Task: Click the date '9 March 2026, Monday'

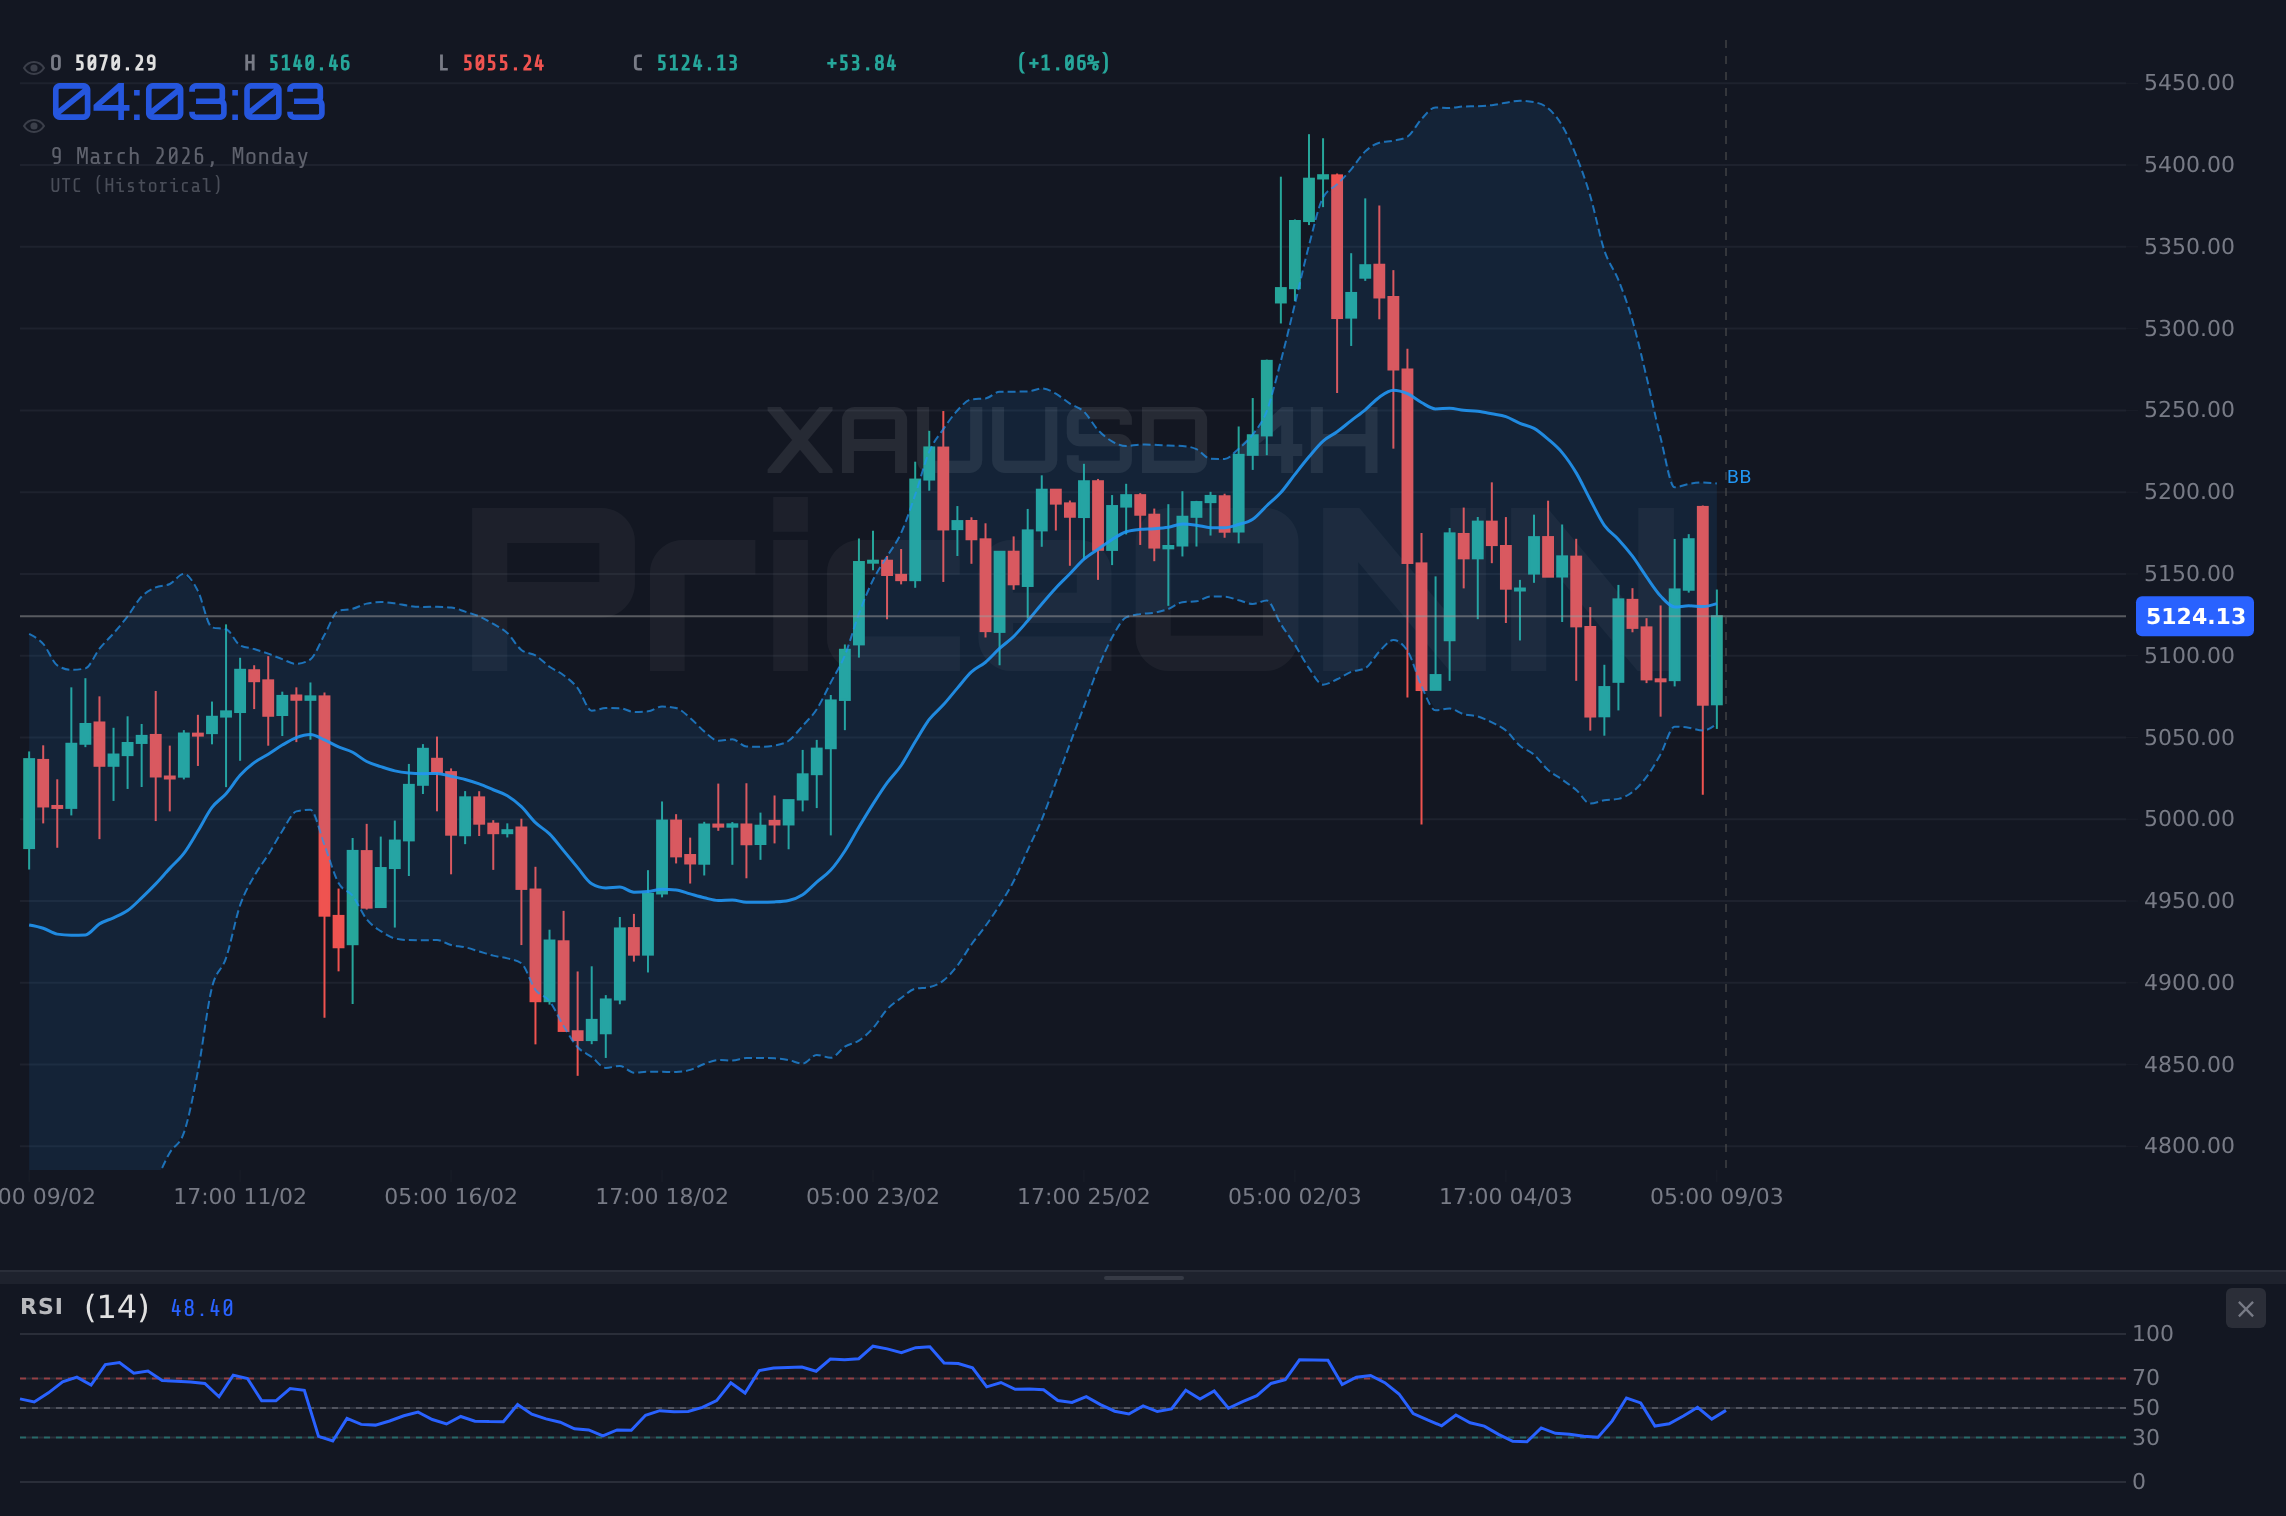Action: click(x=180, y=157)
